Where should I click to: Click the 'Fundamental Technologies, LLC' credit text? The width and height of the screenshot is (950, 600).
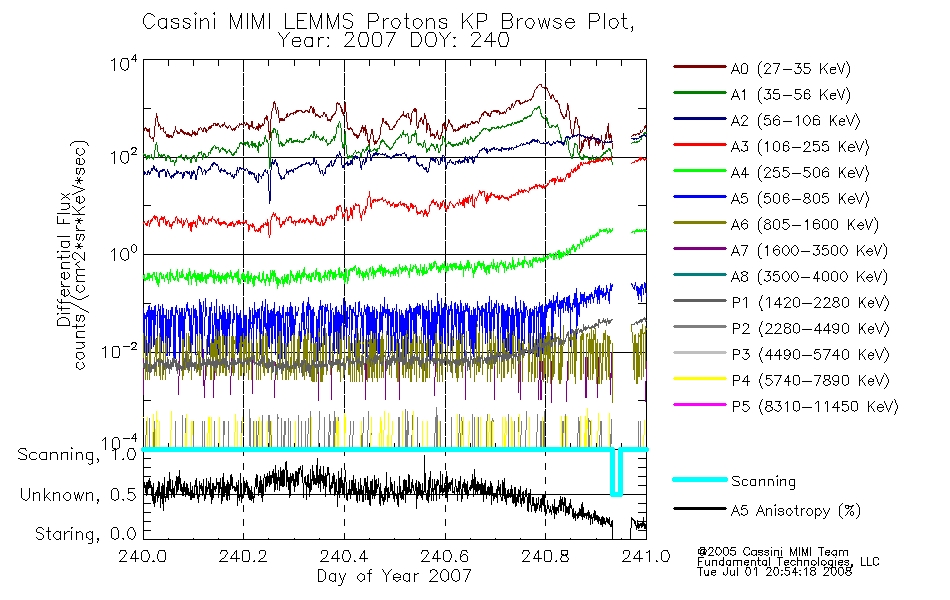coord(788,562)
